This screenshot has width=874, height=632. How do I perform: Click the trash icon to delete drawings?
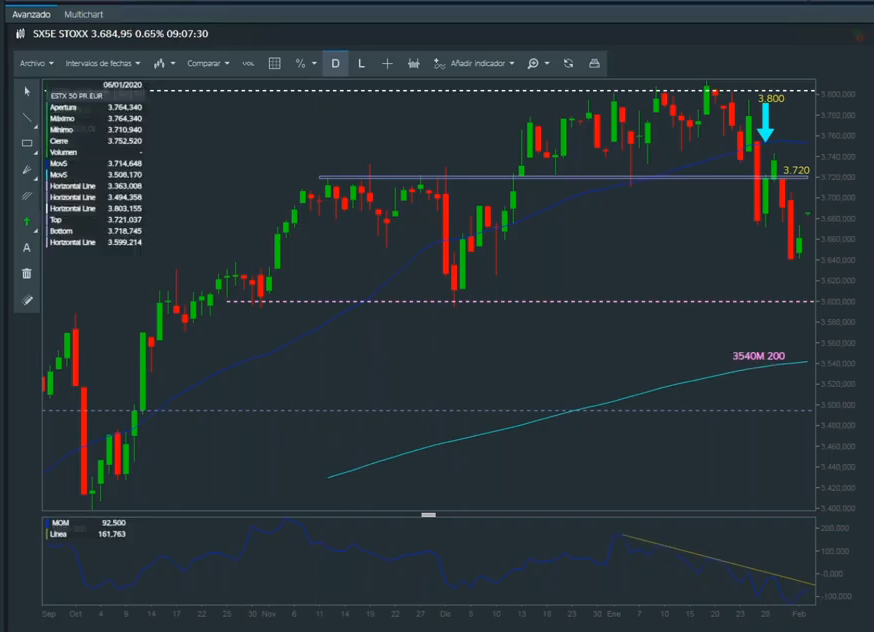tap(27, 273)
